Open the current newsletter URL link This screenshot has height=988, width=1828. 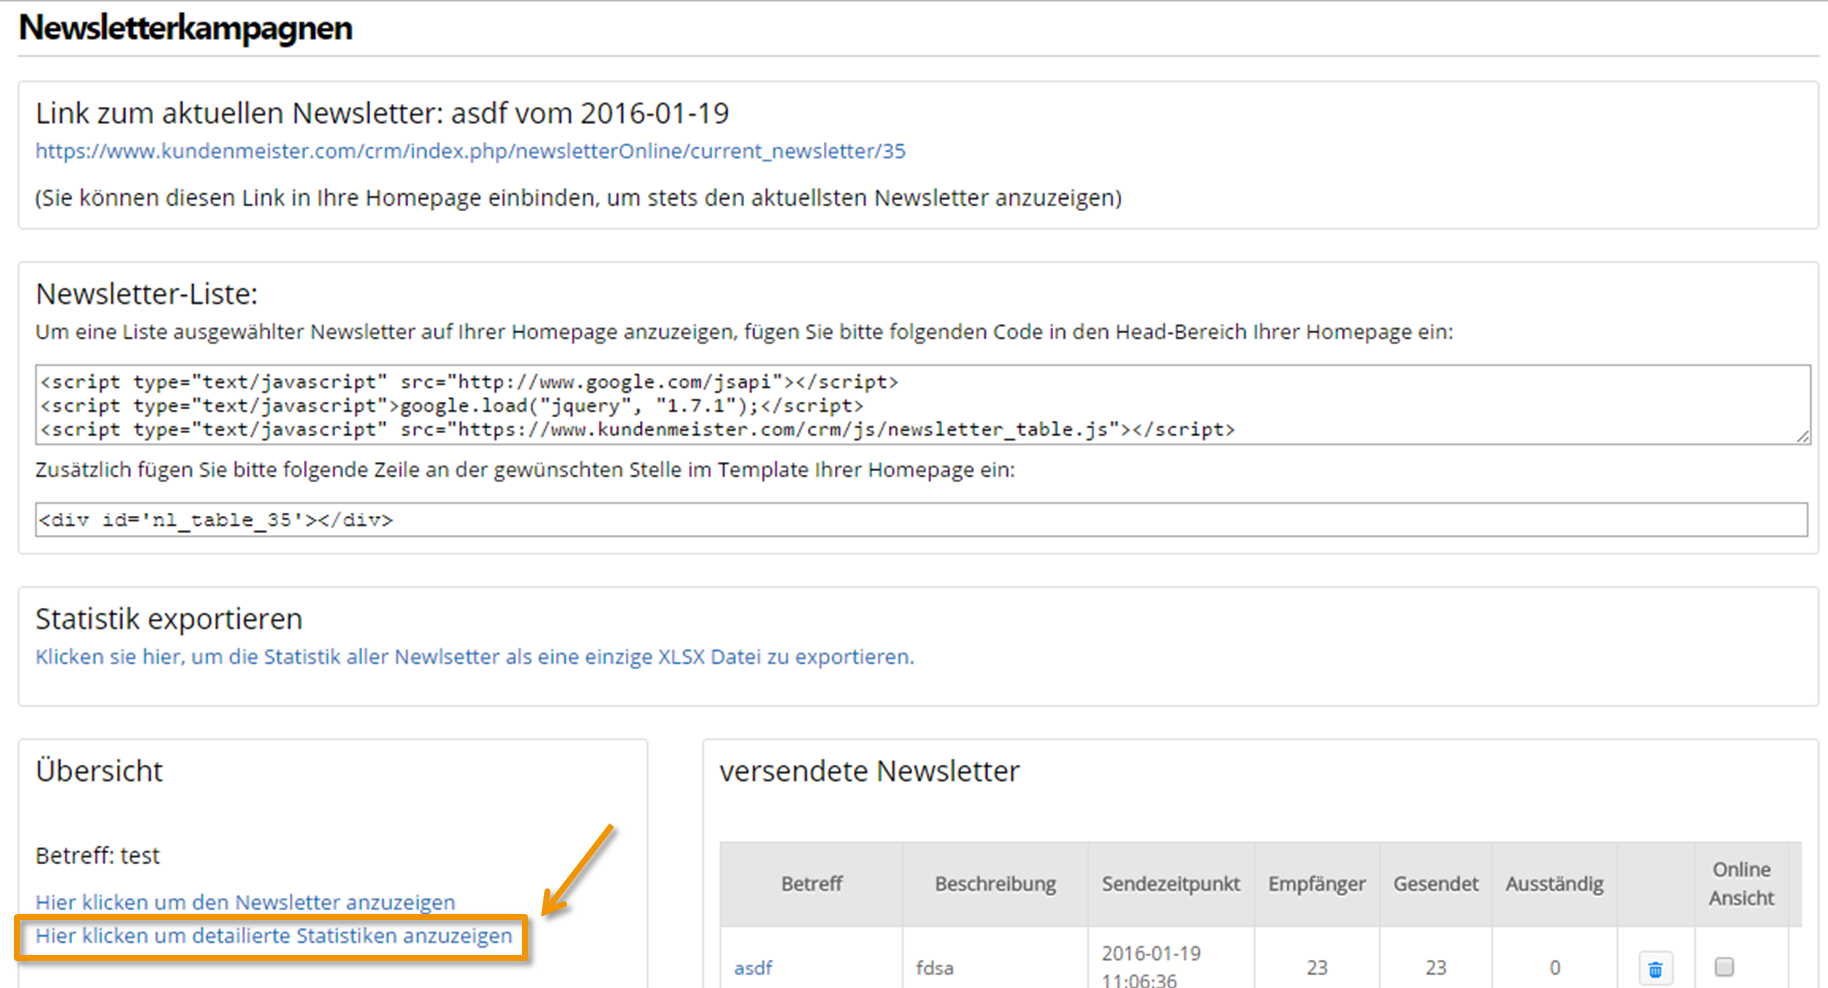(470, 151)
